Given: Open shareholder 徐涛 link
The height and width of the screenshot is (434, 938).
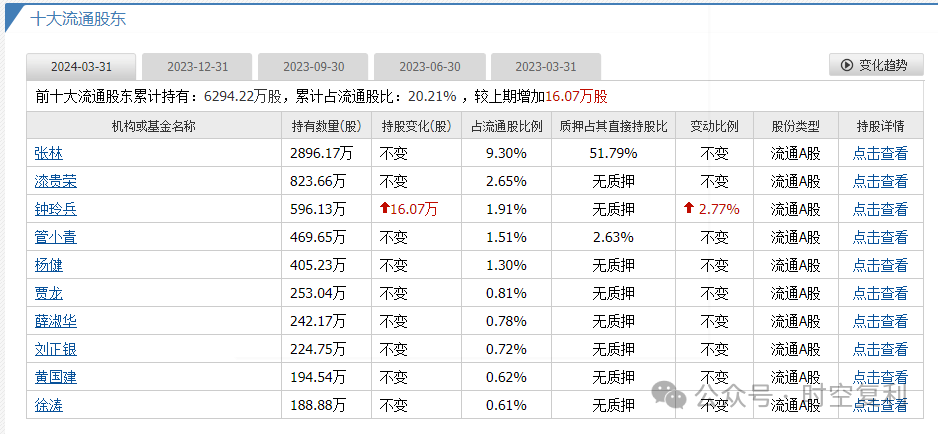Looking at the screenshot, I should (x=48, y=405).
